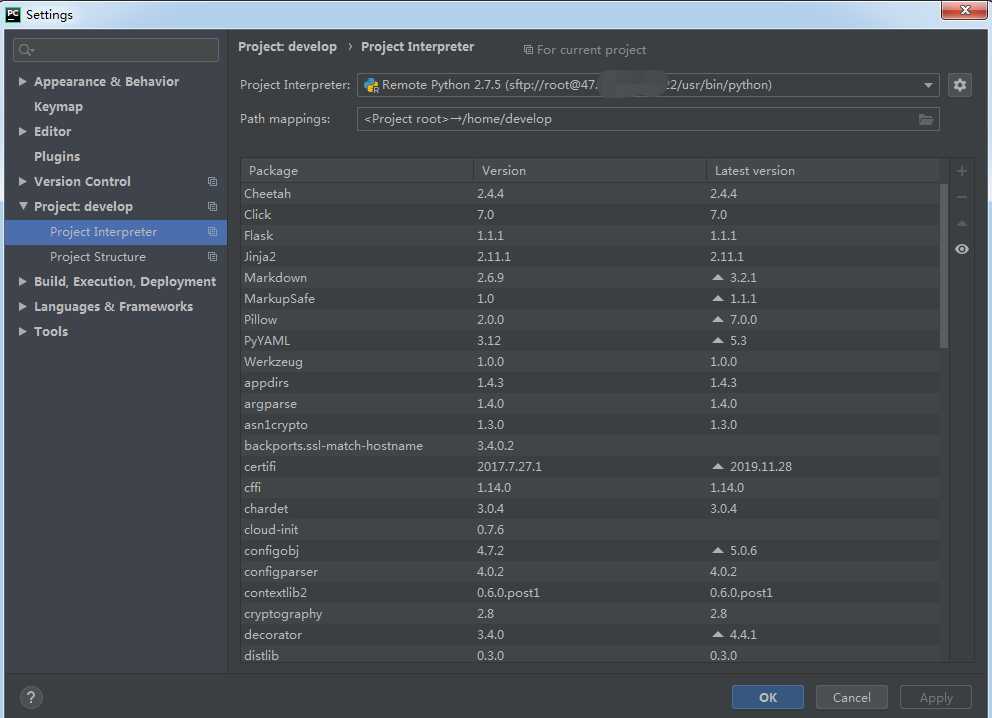Click the remote Python interpreter icon
Screen dimensions: 992x718
point(371,85)
